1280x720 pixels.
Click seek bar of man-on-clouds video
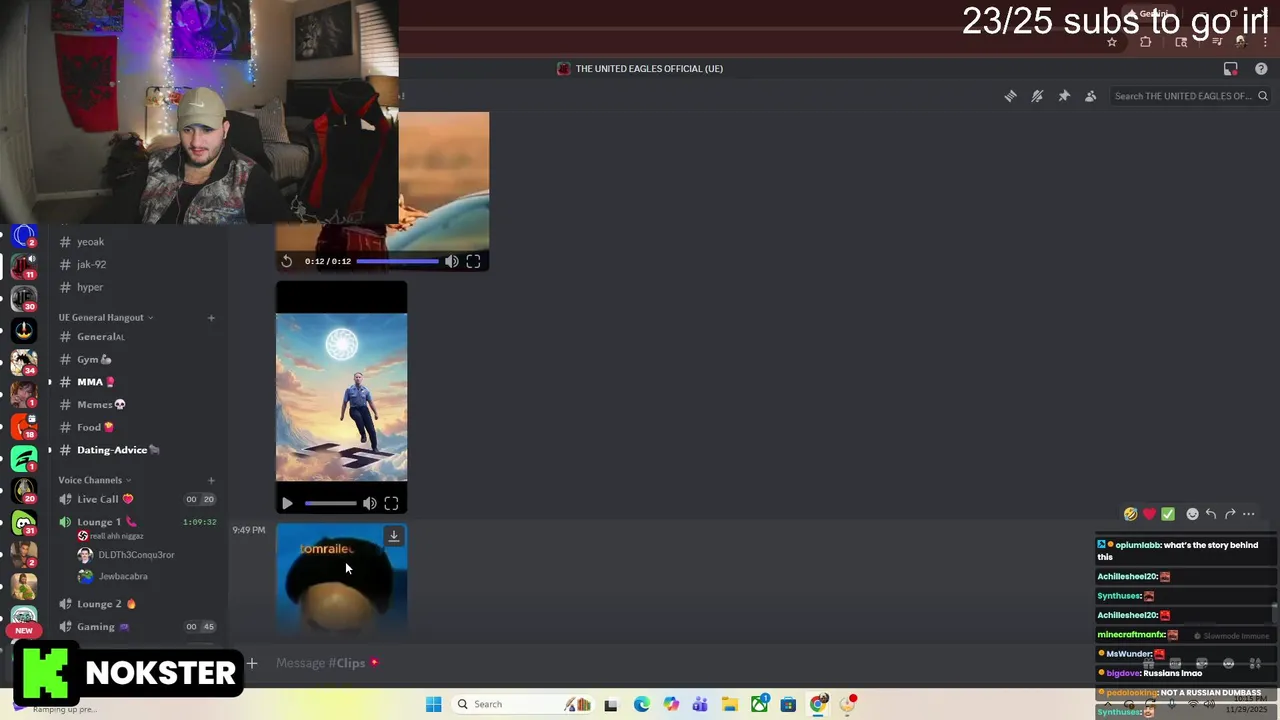[x=331, y=504]
